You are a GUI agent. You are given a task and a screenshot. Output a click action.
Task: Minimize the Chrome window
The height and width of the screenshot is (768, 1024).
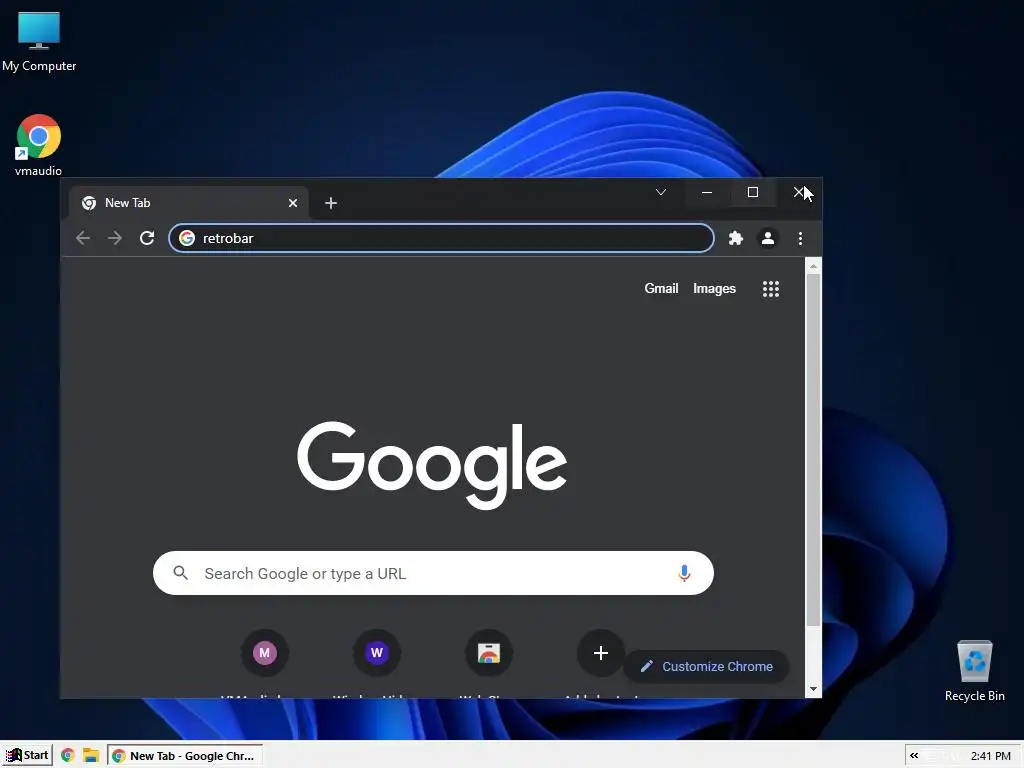coord(707,192)
